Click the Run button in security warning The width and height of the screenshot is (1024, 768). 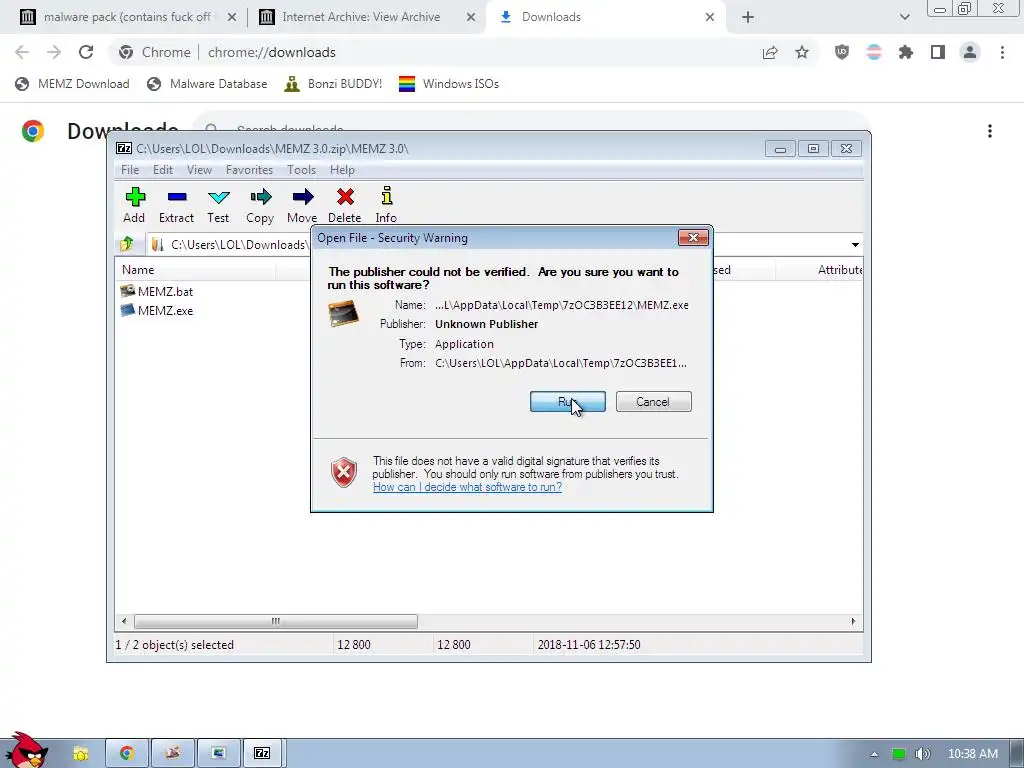click(568, 402)
